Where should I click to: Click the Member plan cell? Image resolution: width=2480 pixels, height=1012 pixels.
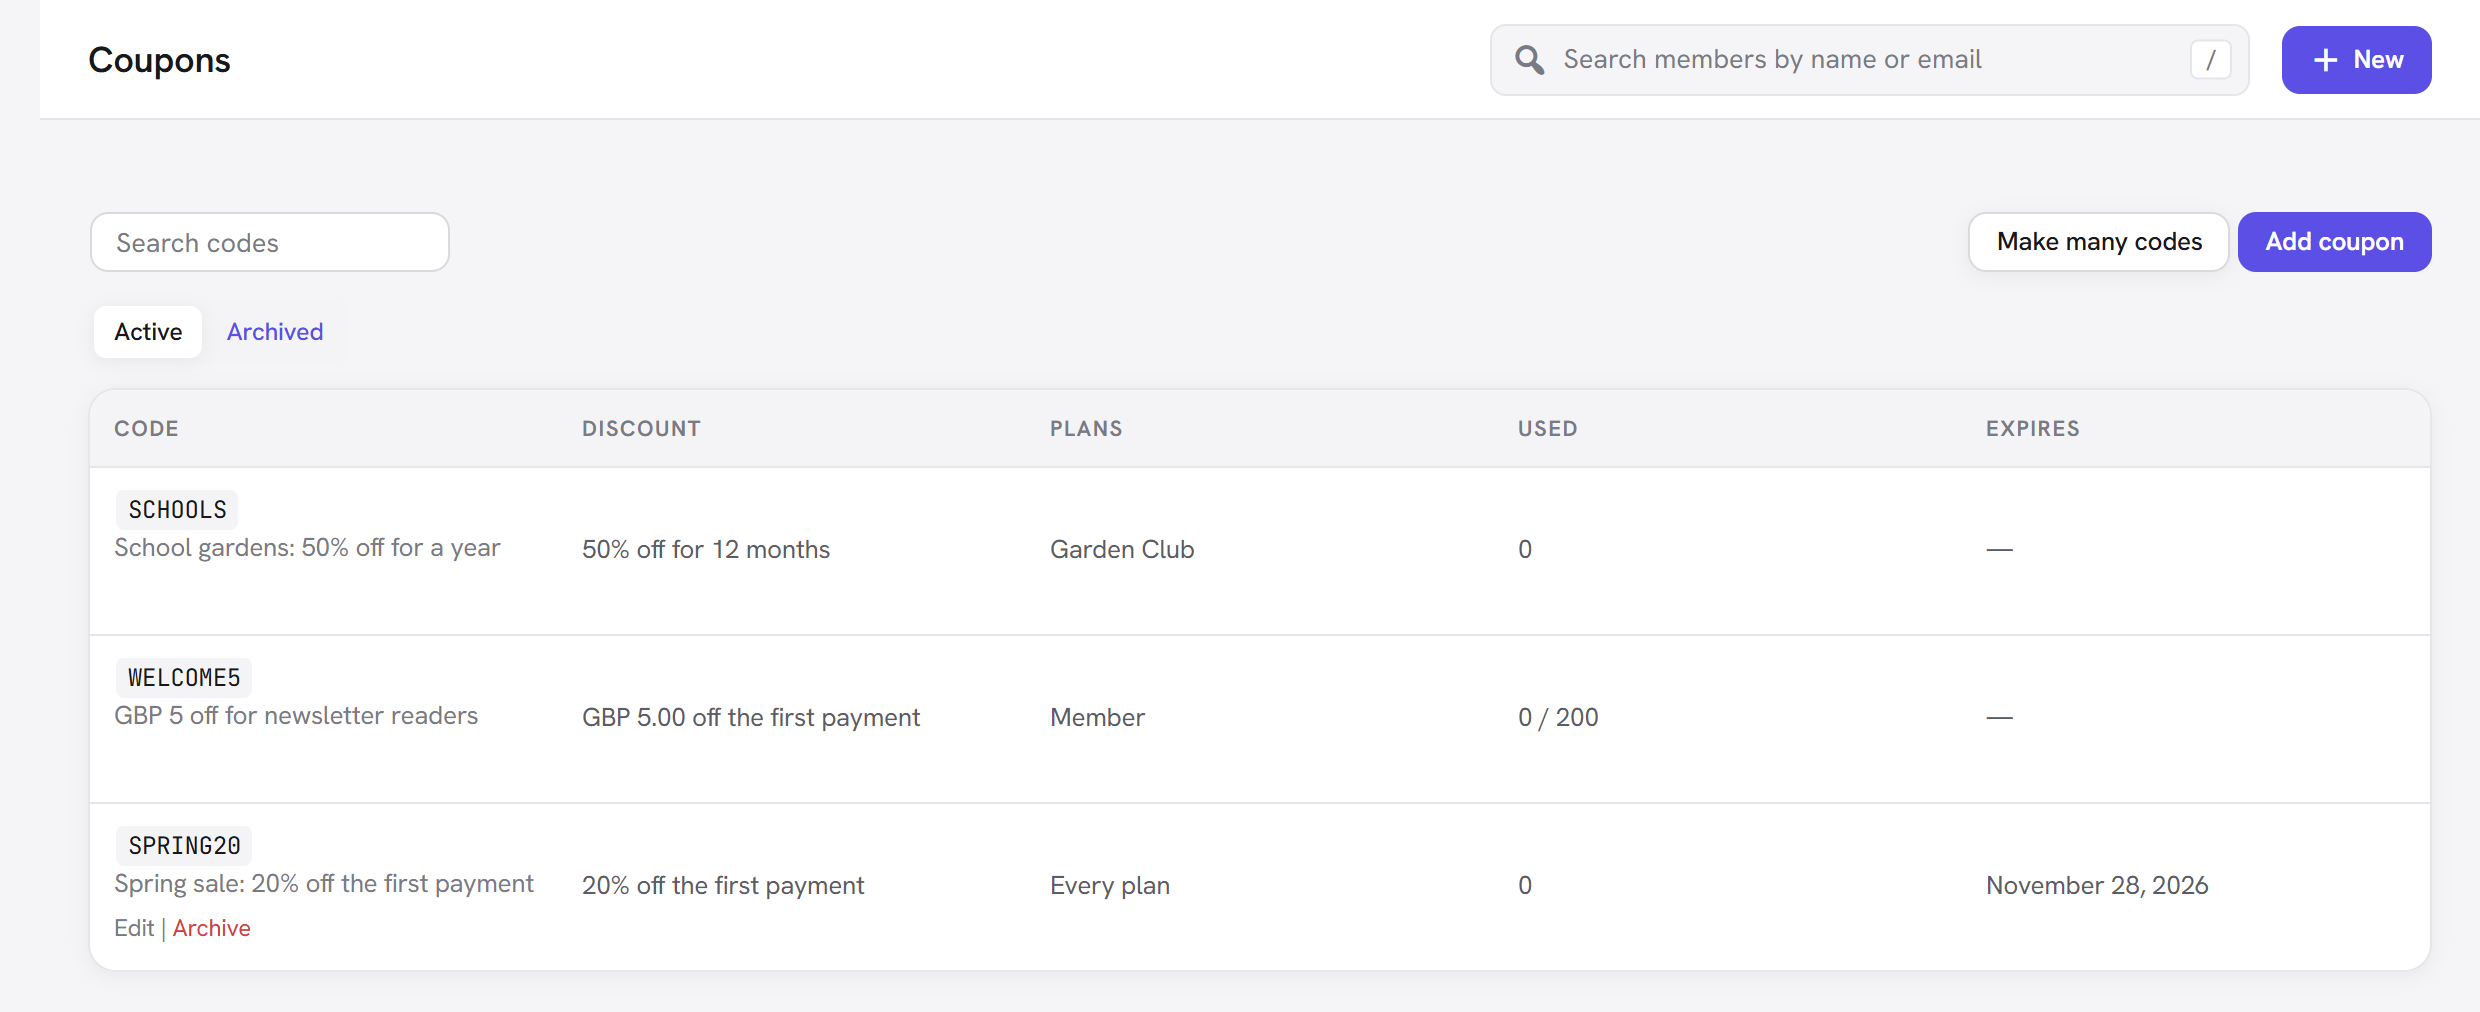click(1097, 717)
